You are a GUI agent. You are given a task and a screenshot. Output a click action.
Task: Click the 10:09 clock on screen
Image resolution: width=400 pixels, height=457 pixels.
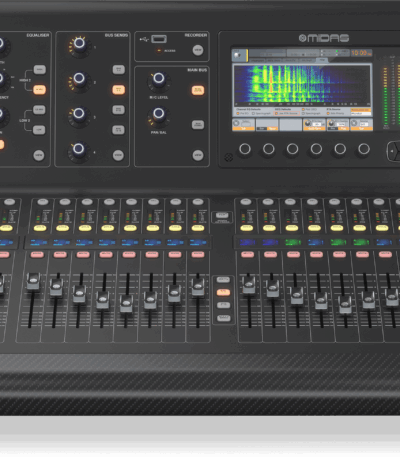coord(361,53)
